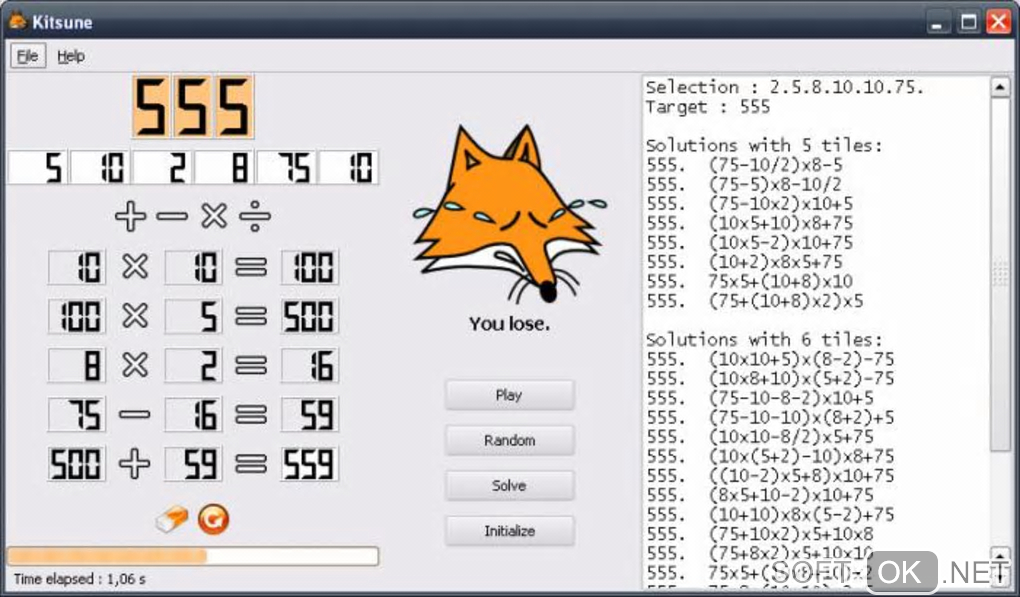
Task: Click the eraser icon
Action: click(172, 520)
